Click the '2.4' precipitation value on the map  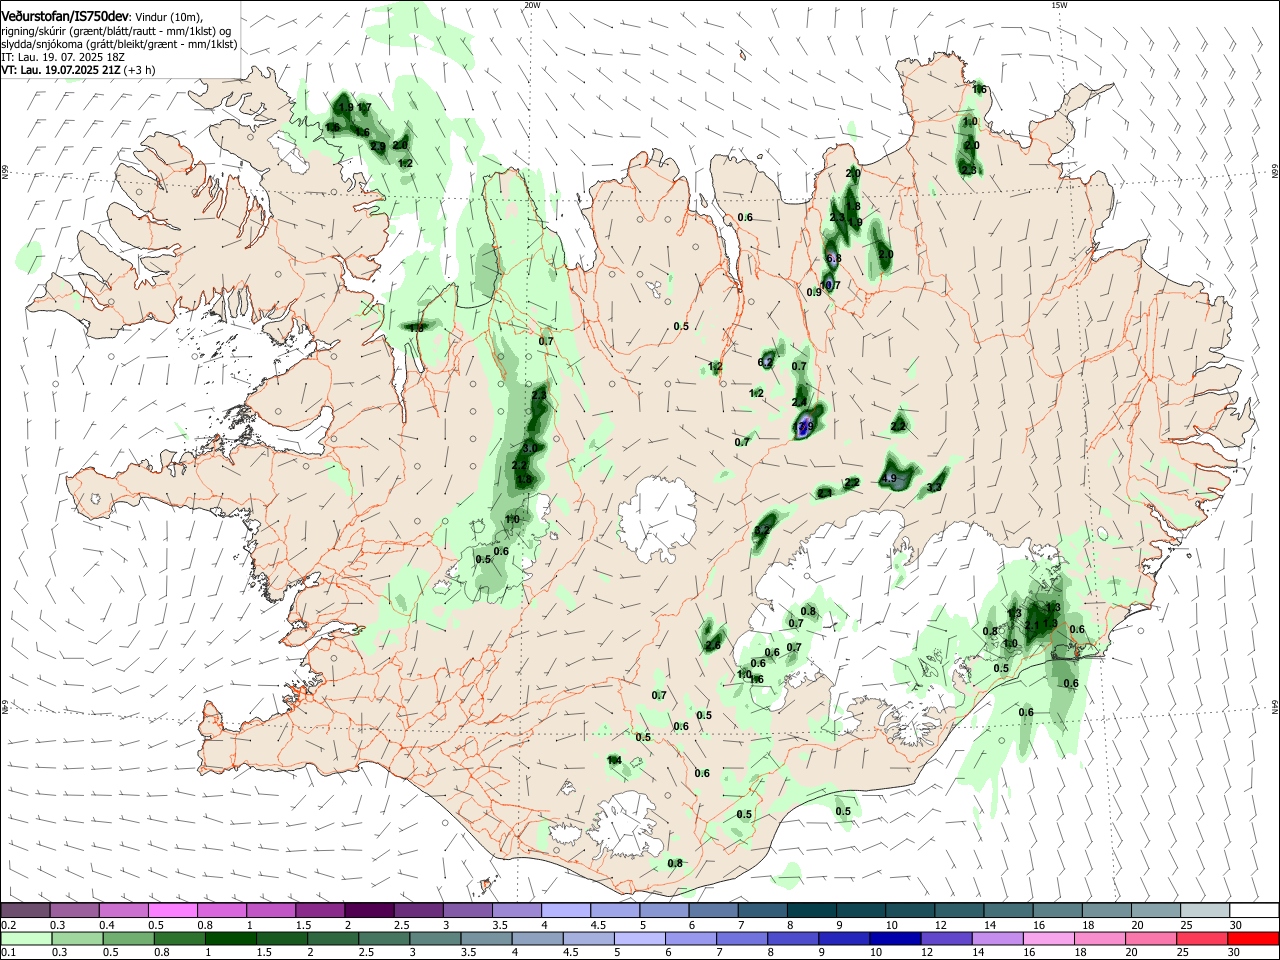(x=799, y=402)
